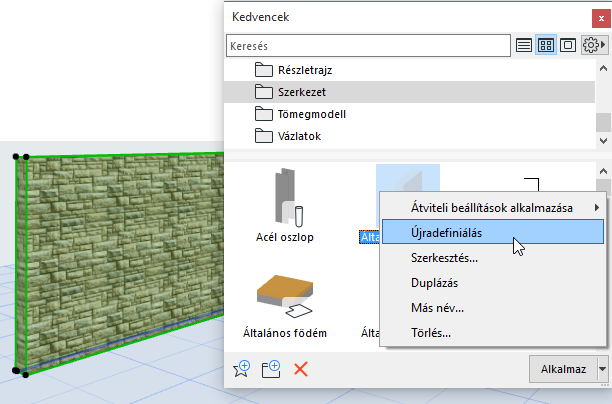Select the Részletrajz folder
Viewport: 612px width, 404px height.
[x=409, y=70]
